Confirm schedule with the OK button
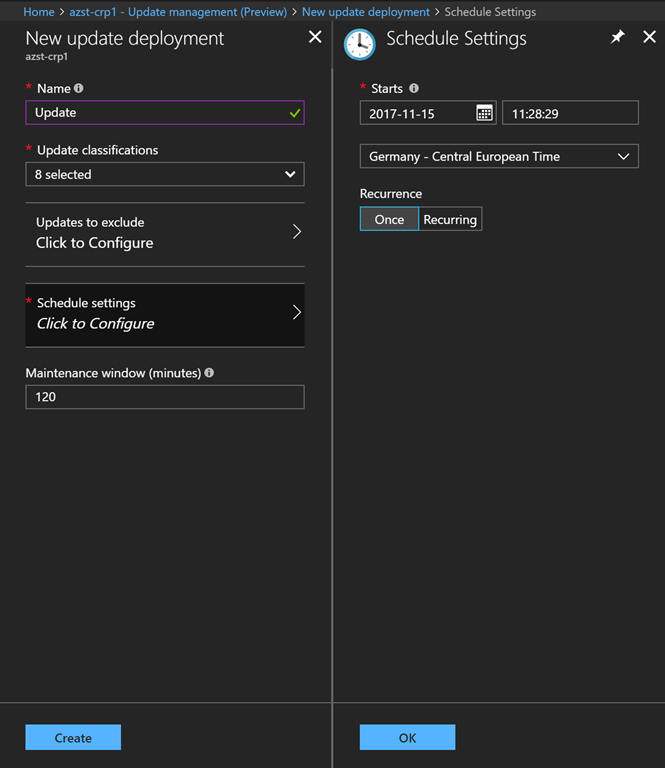The height and width of the screenshot is (768, 665). pyautogui.click(x=407, y=738)
